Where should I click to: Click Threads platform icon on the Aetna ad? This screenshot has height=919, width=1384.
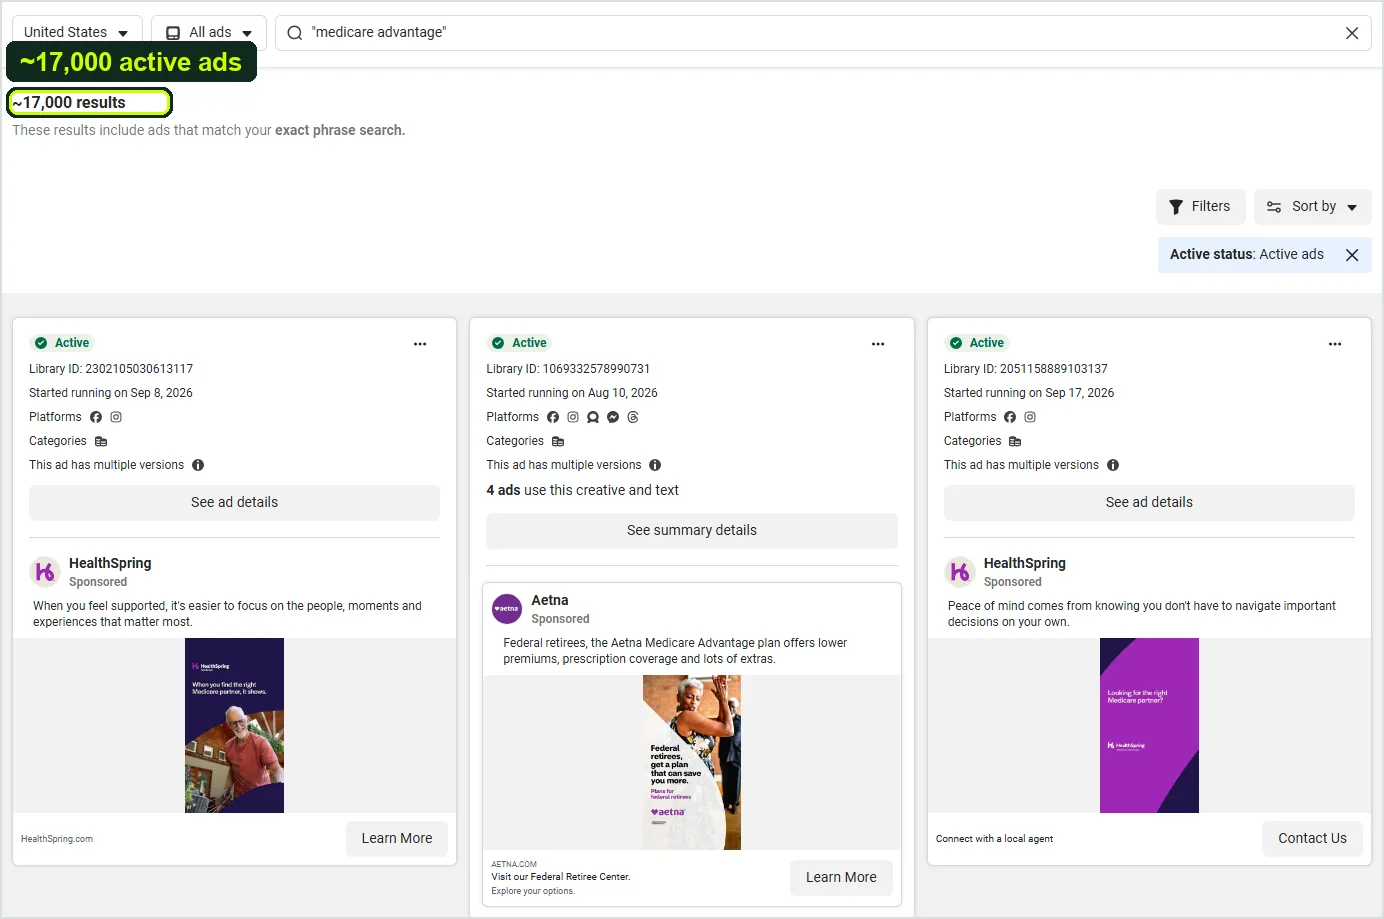point(633,417)
